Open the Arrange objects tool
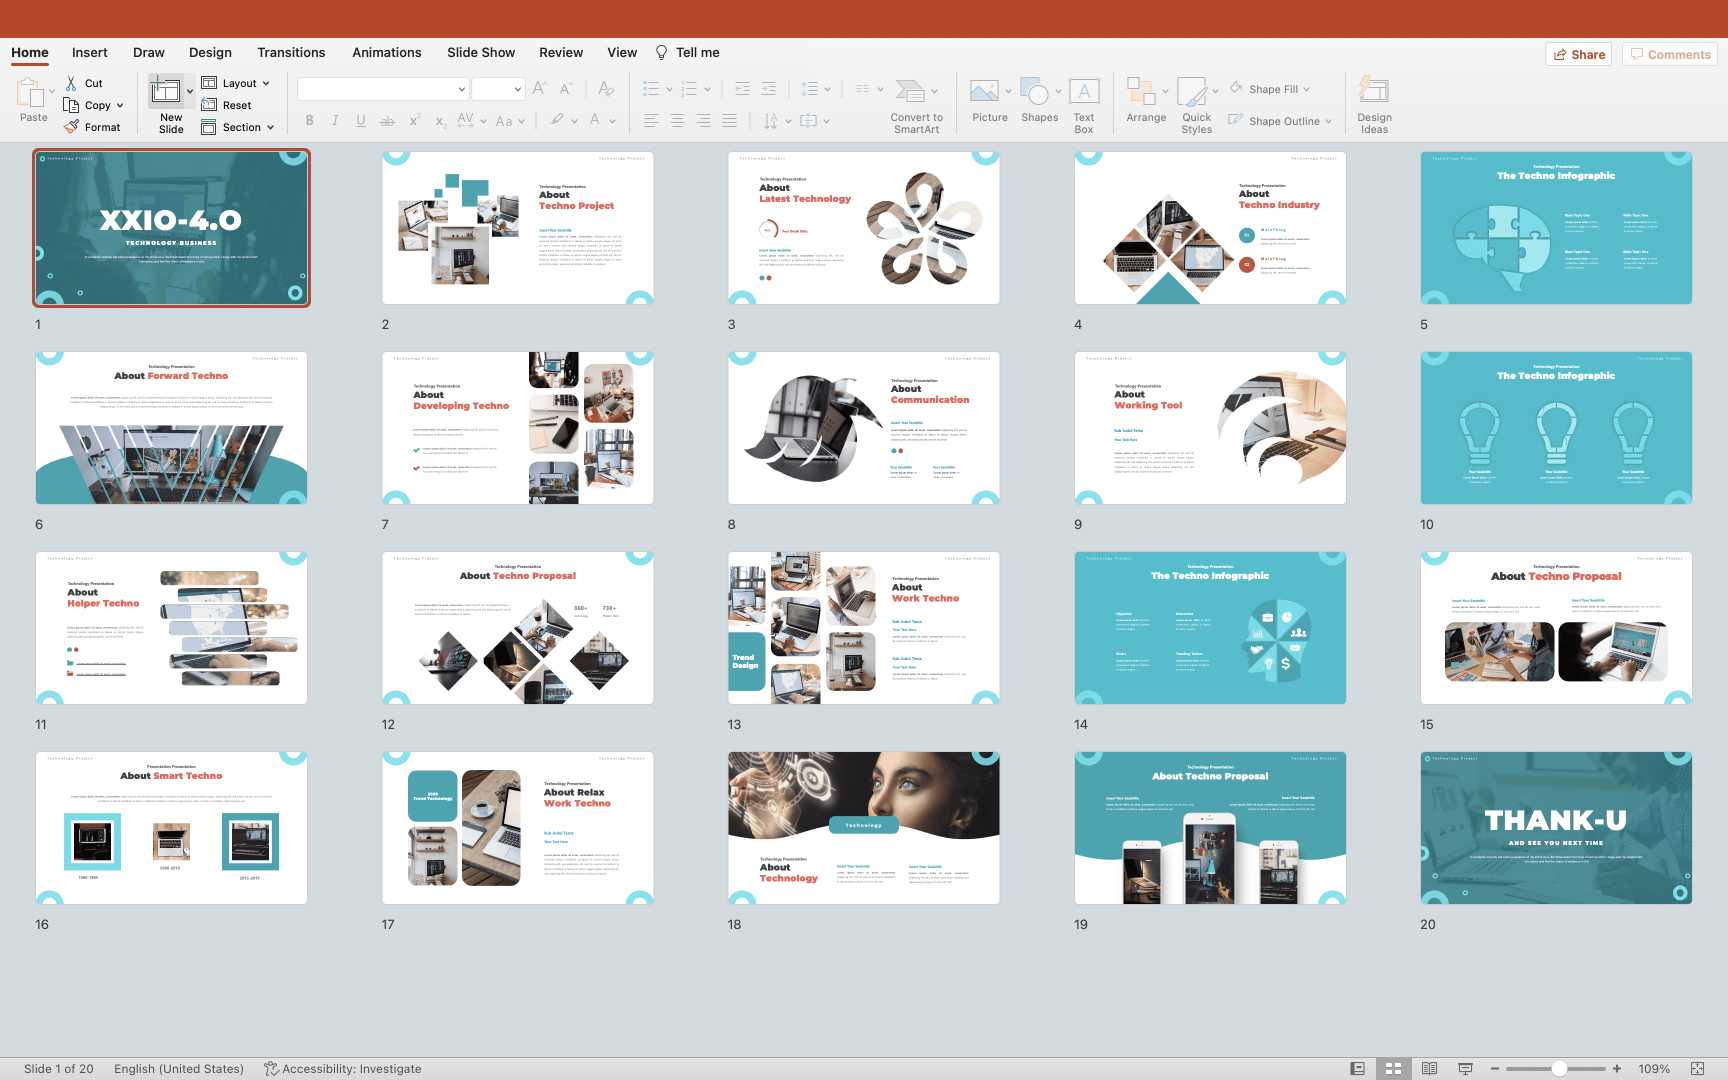Screen dimensions: 1728x1080 (1141, 92)
